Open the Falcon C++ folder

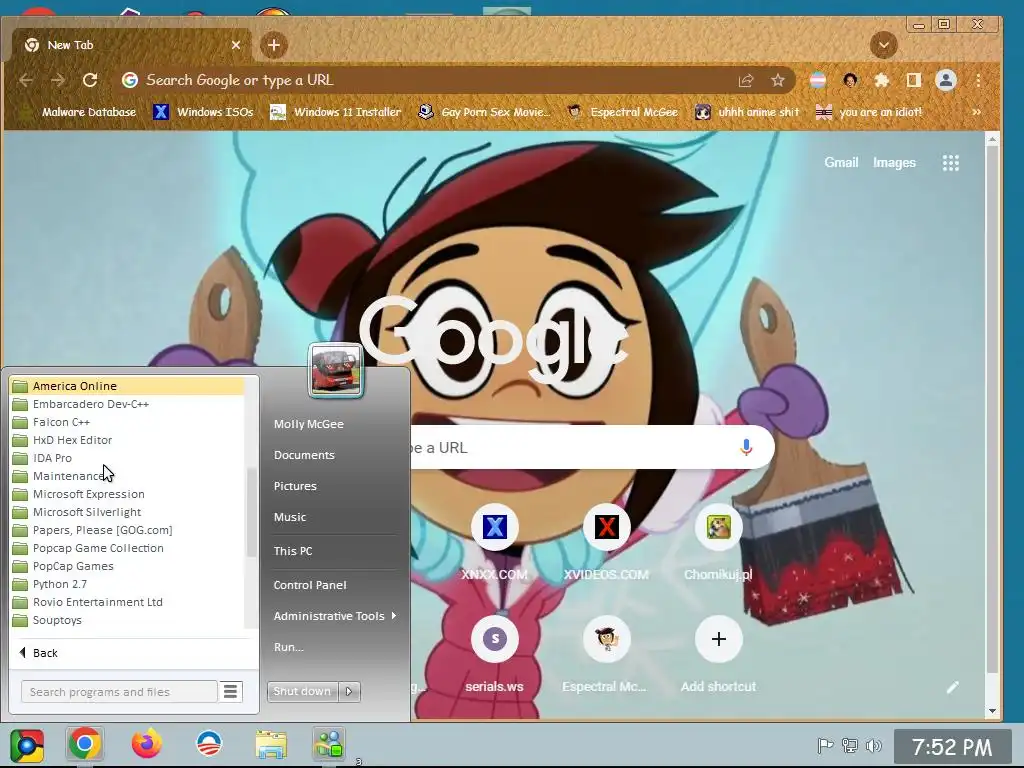point(127,422)
